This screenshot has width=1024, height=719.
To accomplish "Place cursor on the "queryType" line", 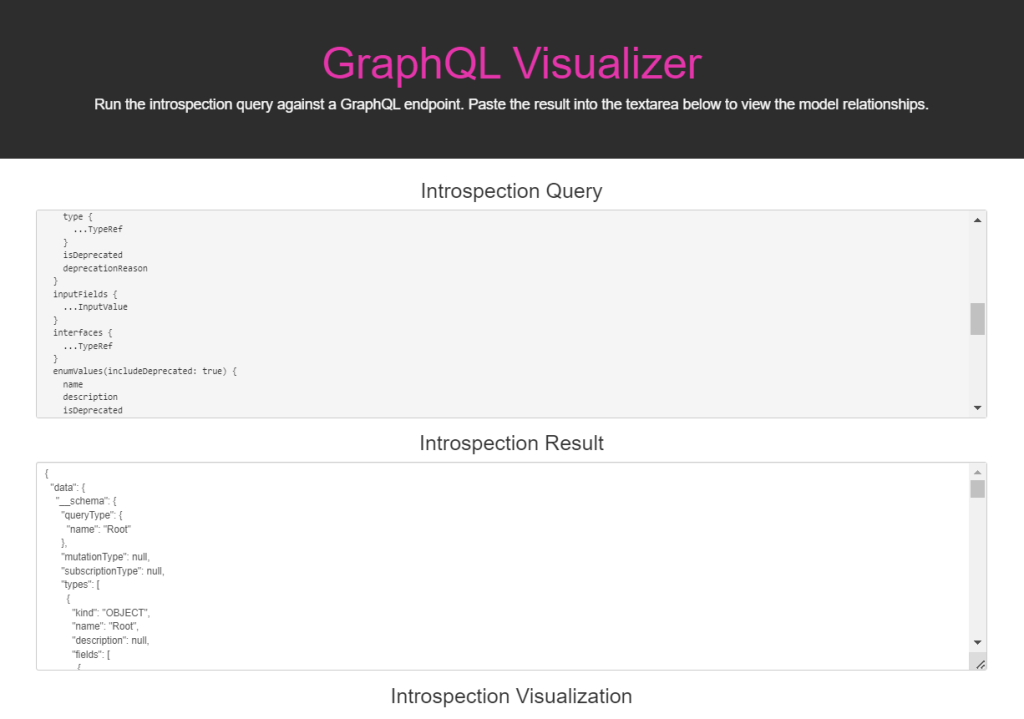I will tap(93, 514).
